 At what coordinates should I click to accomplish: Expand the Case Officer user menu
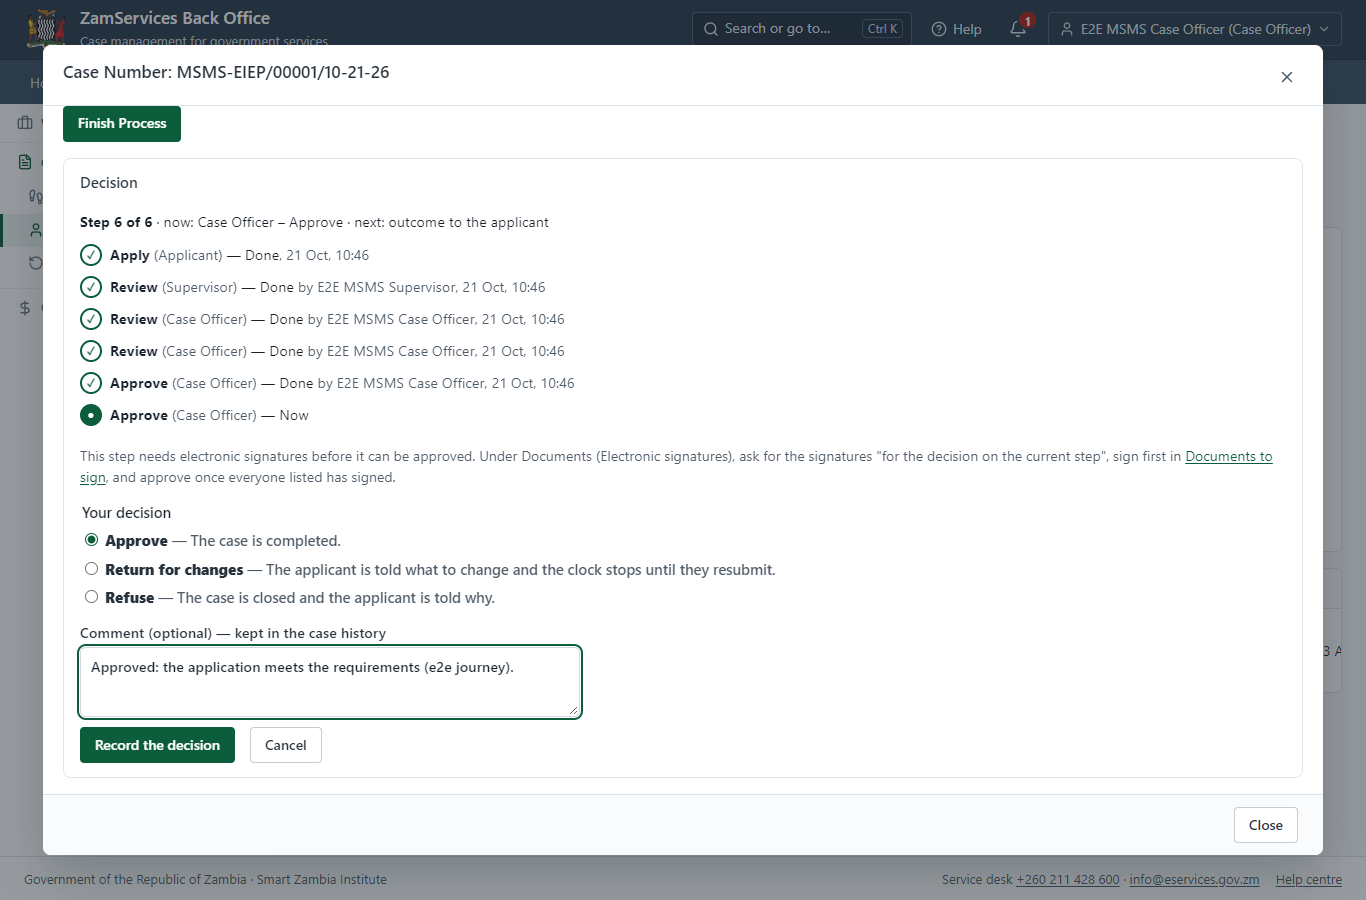pyautogui.click(x=1195, y=29)
